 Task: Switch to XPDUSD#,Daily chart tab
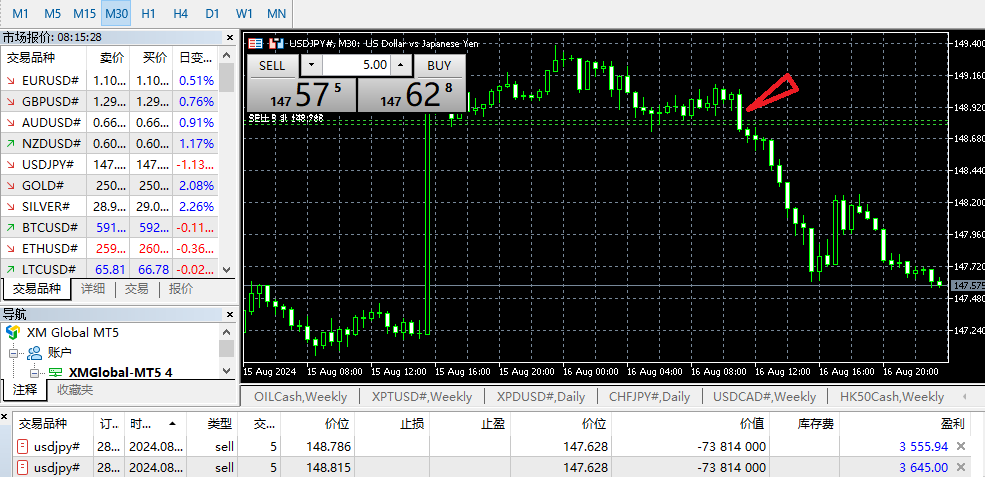tap(540, 397)
